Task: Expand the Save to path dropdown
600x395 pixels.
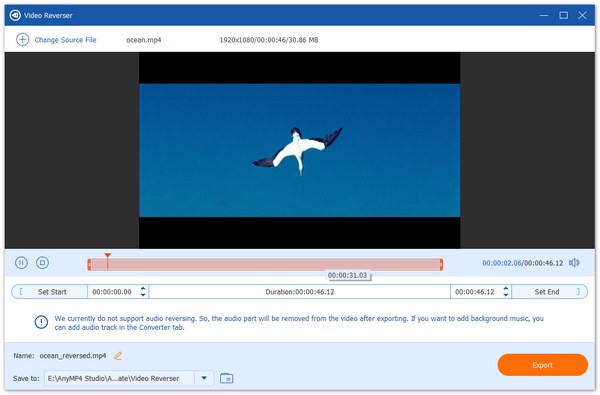Action: click(204, 379)
